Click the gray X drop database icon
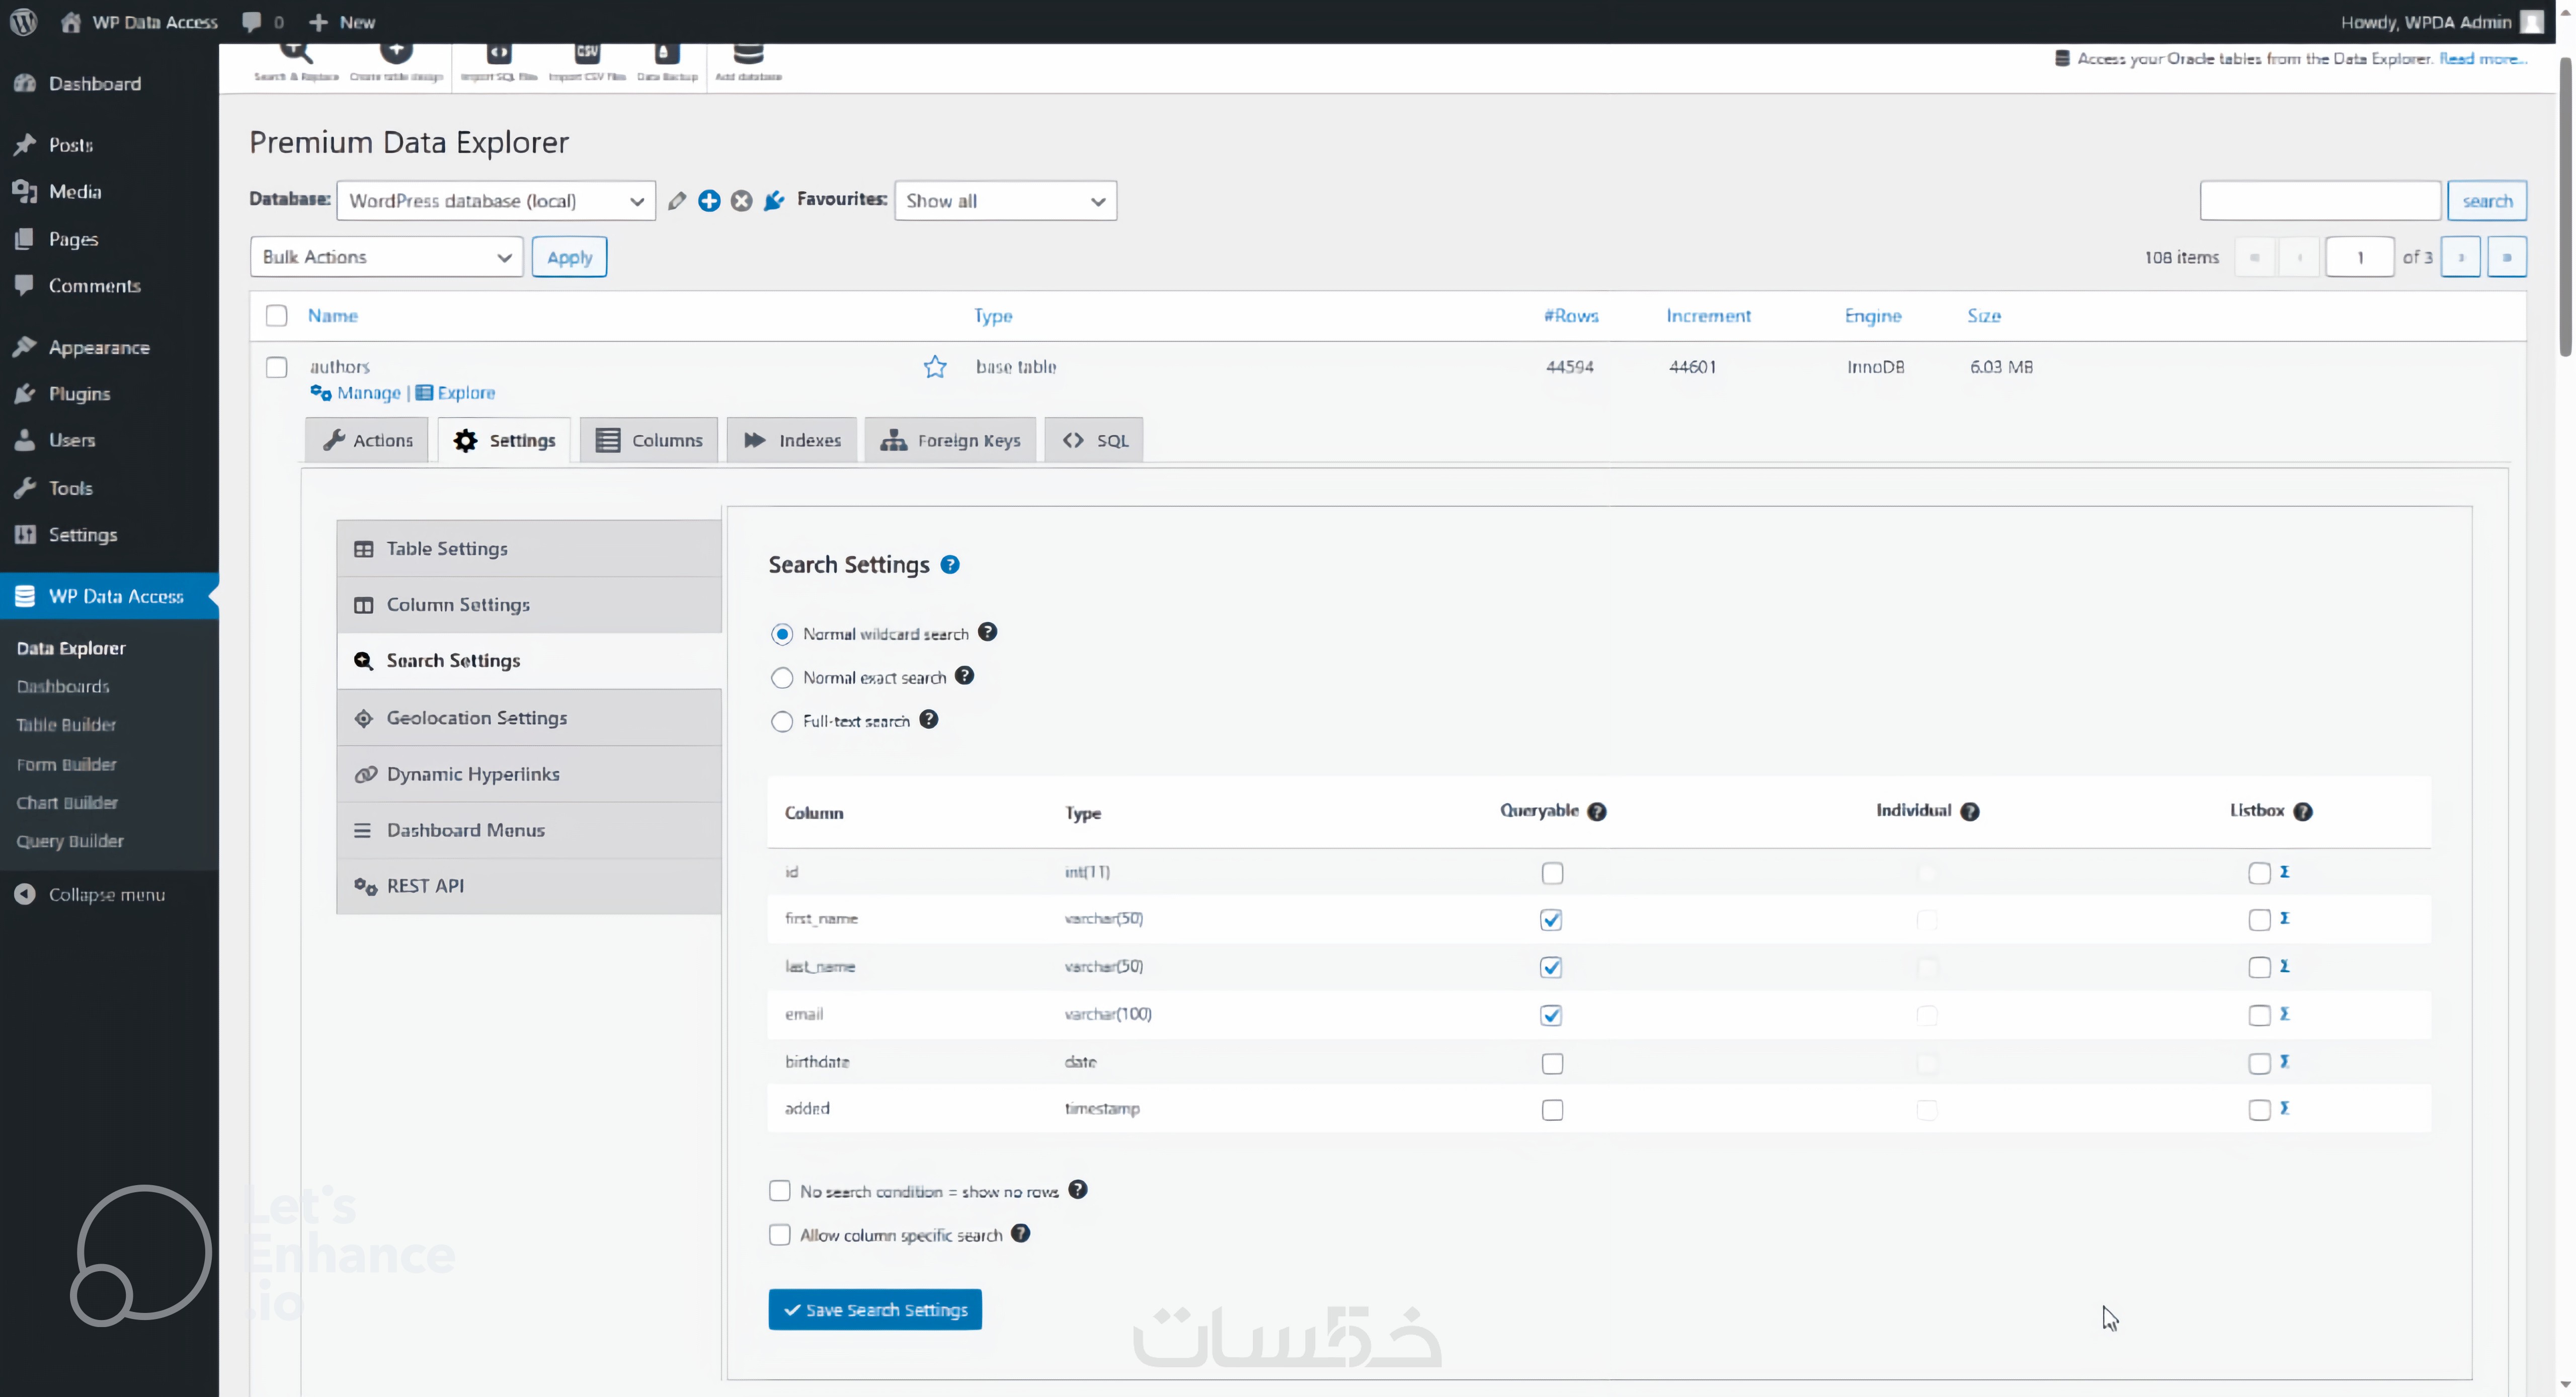Viewport: 2576px width, 1397px height. pos(741,201)
